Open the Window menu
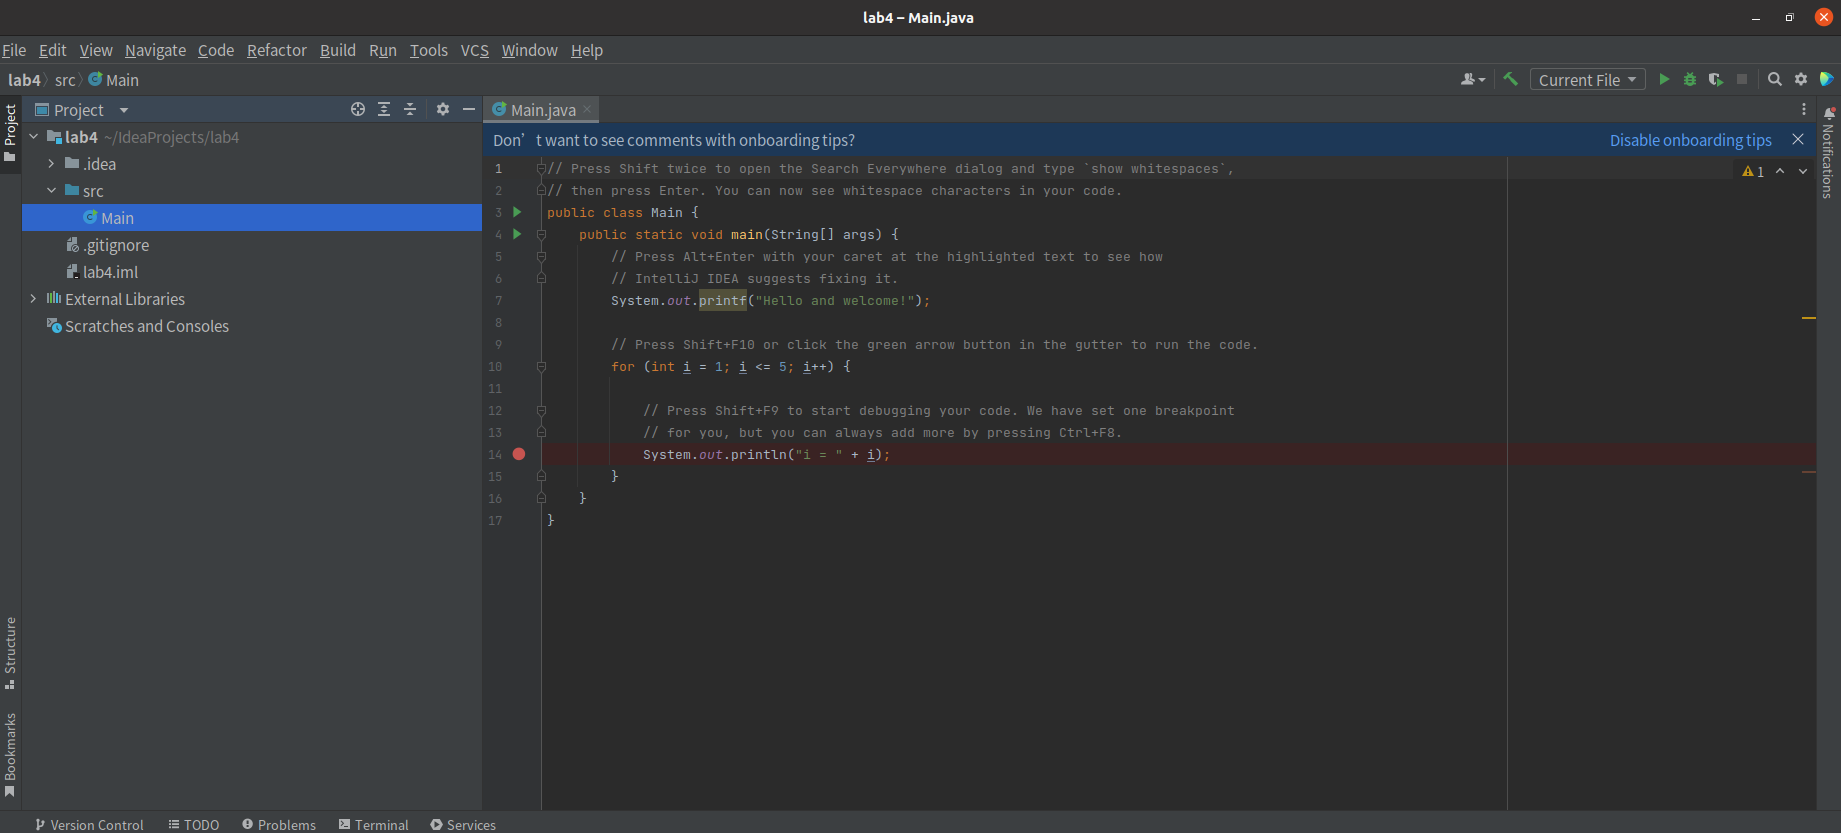Screen dimensions: 1841x833 [529, 50]
